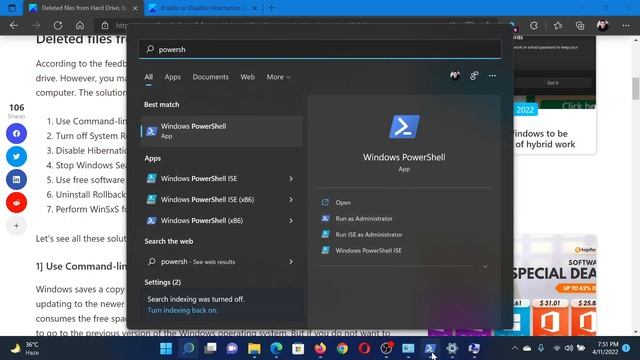Image resolution: width=640 pixels, height=360 pixels.
Task: Expand options for Windows PowerShell ISE (x86)
Action: tap(291, 200)
